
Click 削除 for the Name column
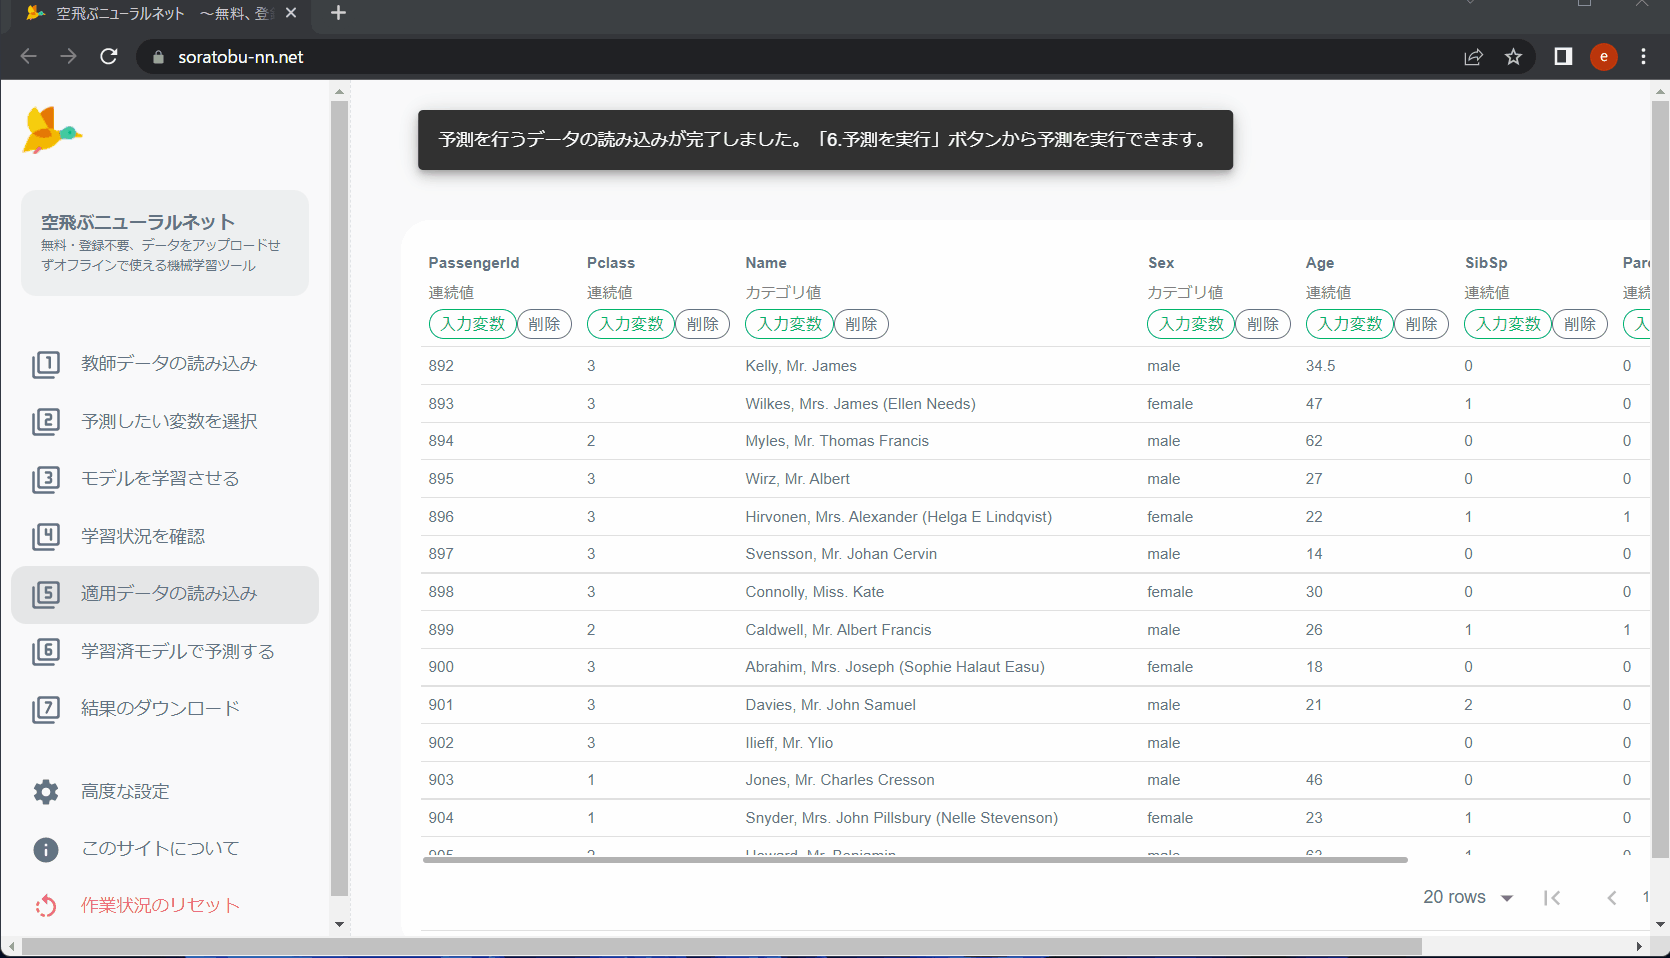click(x=861, y=324)
